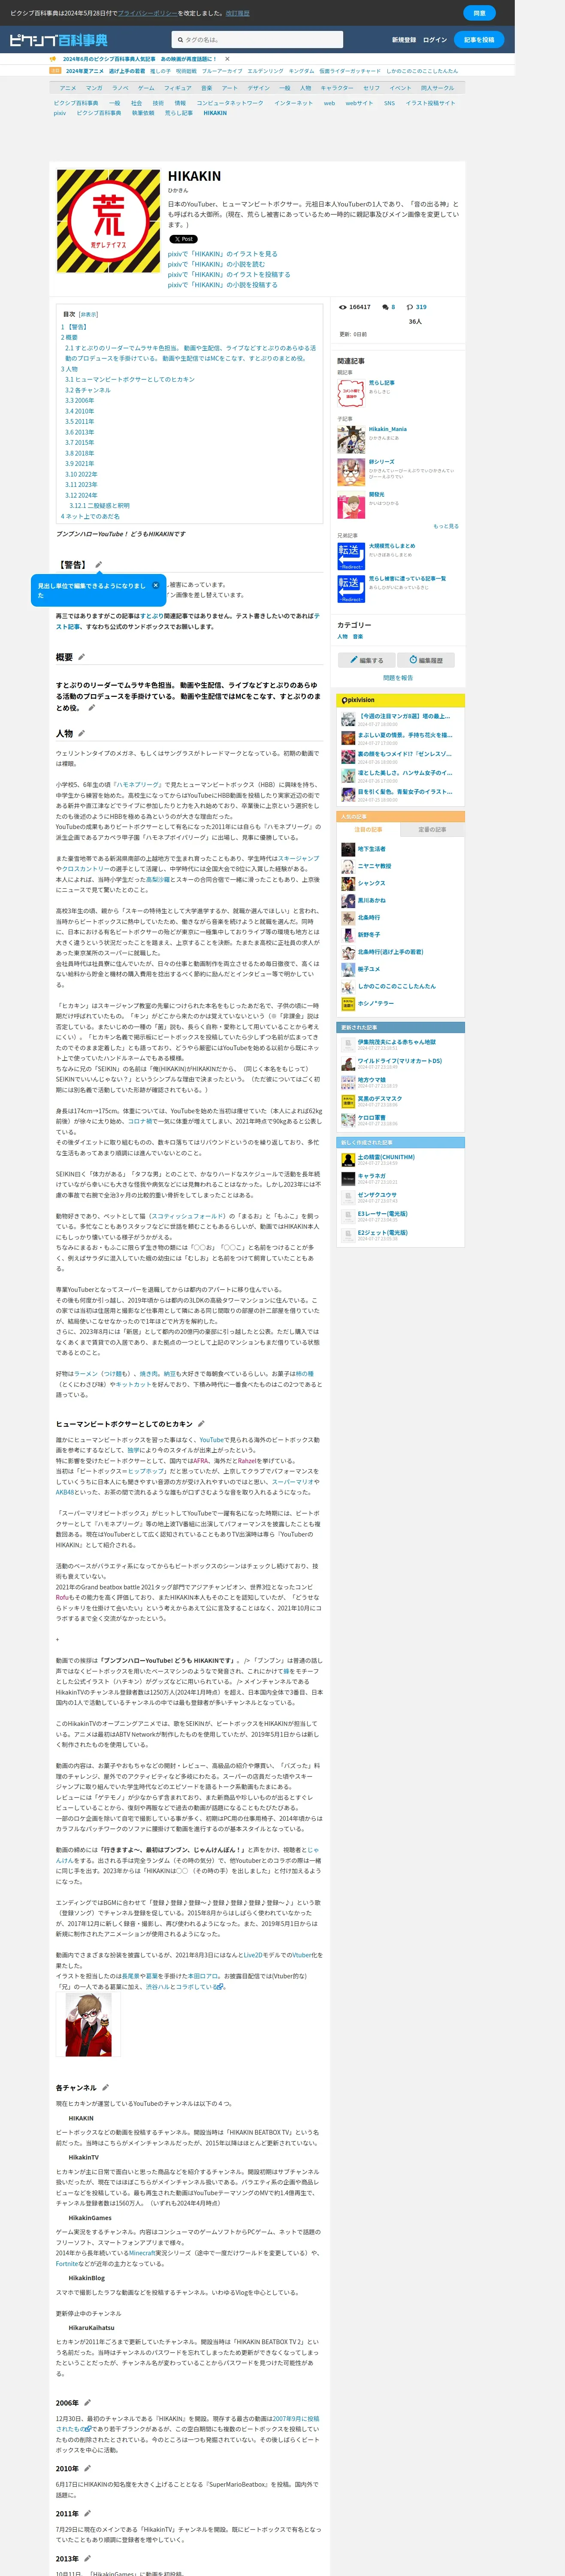Click the インターネット breadcrumb link
The height and width of the screenshot is (2576, 565).
click(x=293, y=103)
